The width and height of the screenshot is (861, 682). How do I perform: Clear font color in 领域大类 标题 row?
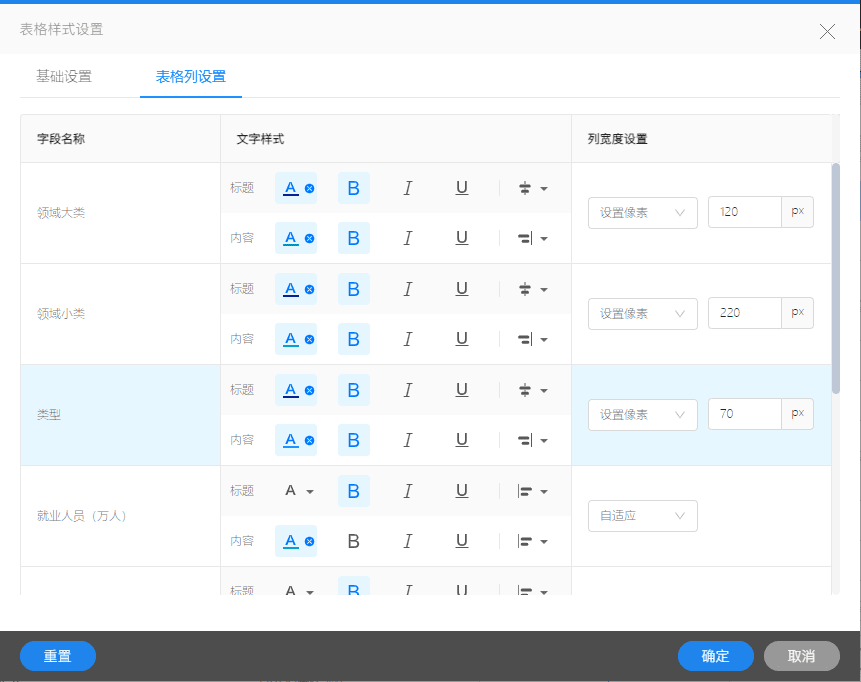click(x=310, y=188)
